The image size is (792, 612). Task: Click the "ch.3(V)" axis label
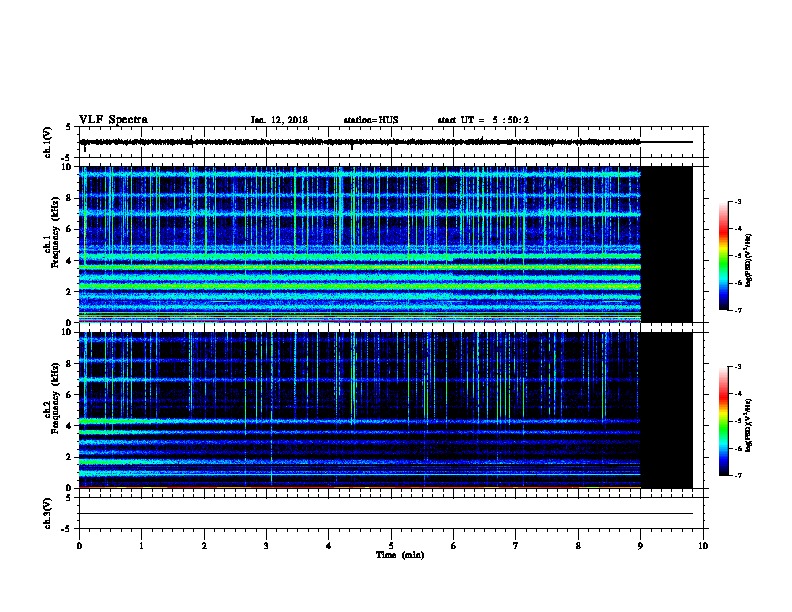click(47, 513)
